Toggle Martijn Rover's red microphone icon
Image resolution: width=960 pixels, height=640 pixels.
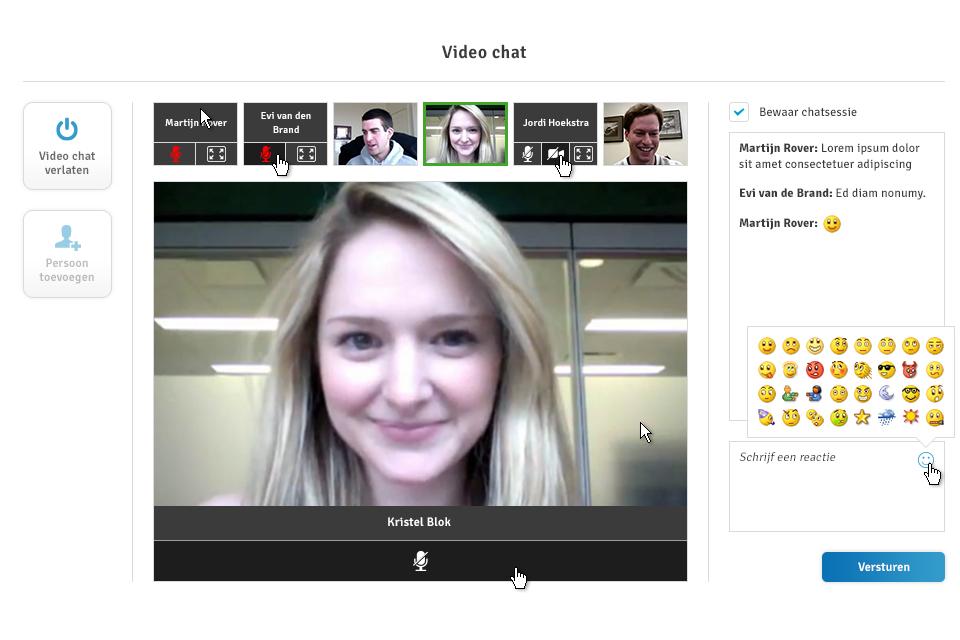(176, 154)
